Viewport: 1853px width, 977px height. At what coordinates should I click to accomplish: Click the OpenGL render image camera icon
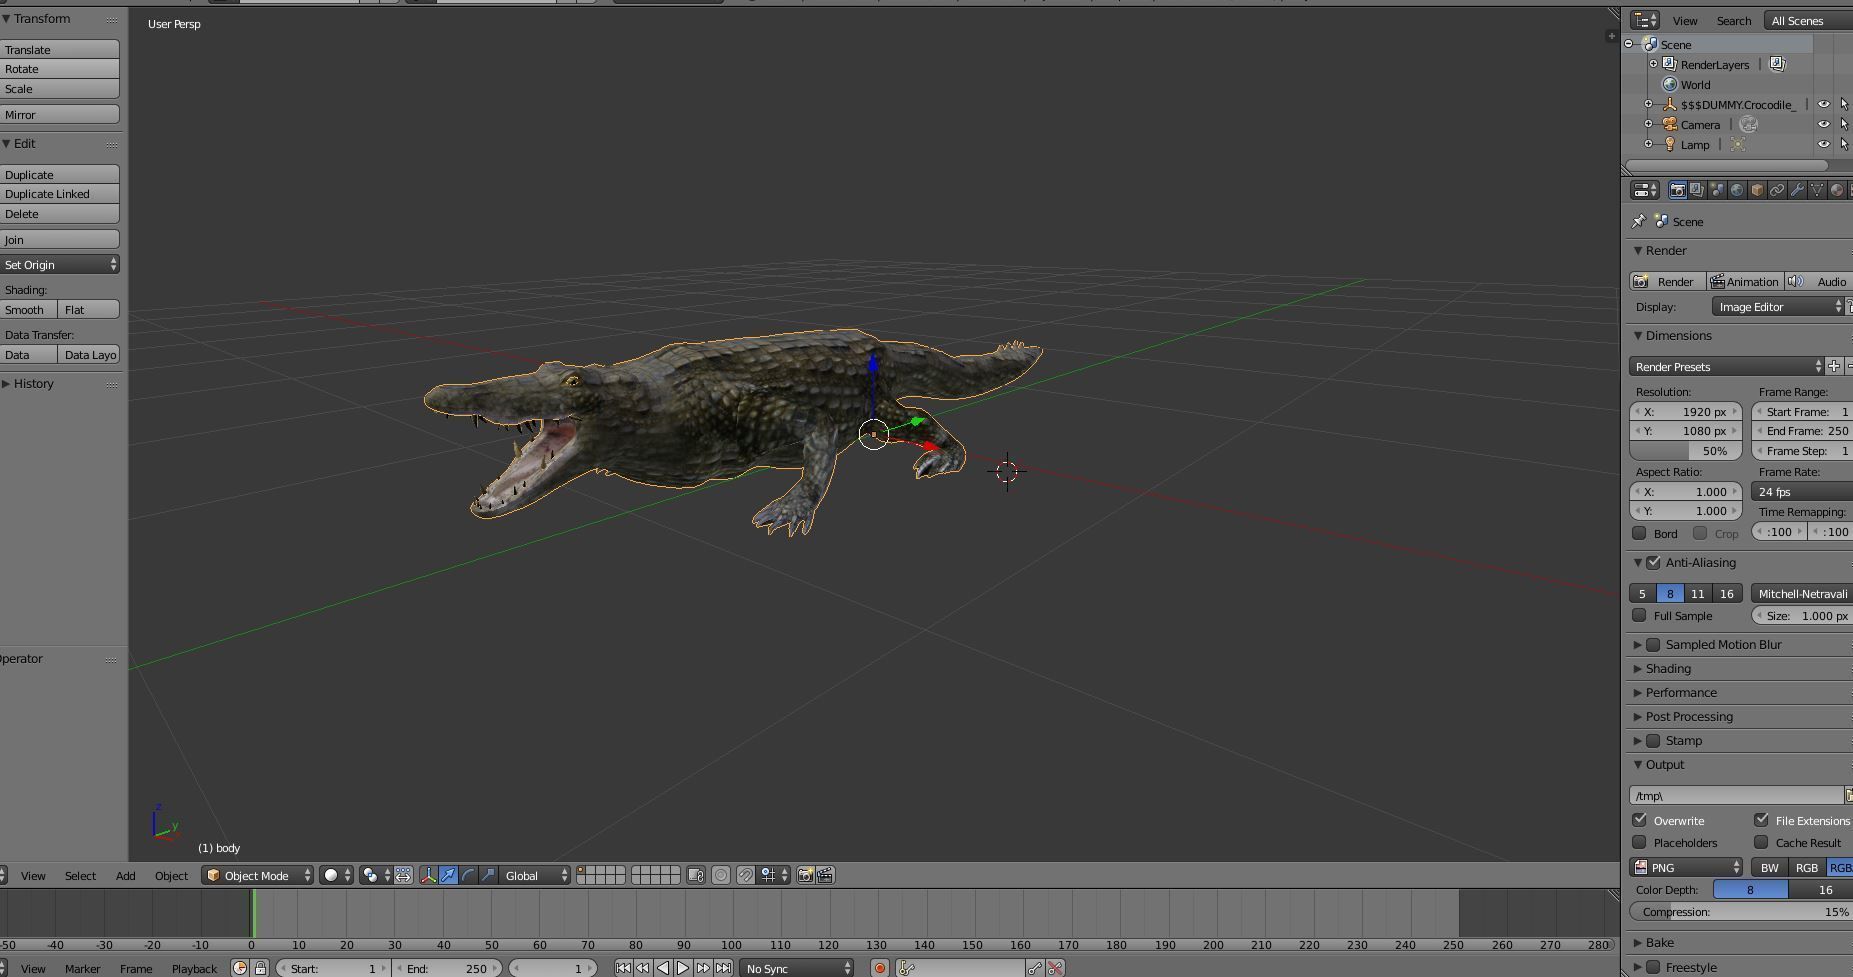[805, 875]
